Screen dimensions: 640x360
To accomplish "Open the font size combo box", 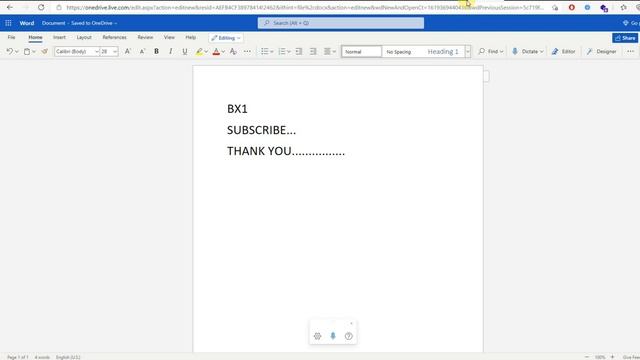I will (x=109, y=51).
